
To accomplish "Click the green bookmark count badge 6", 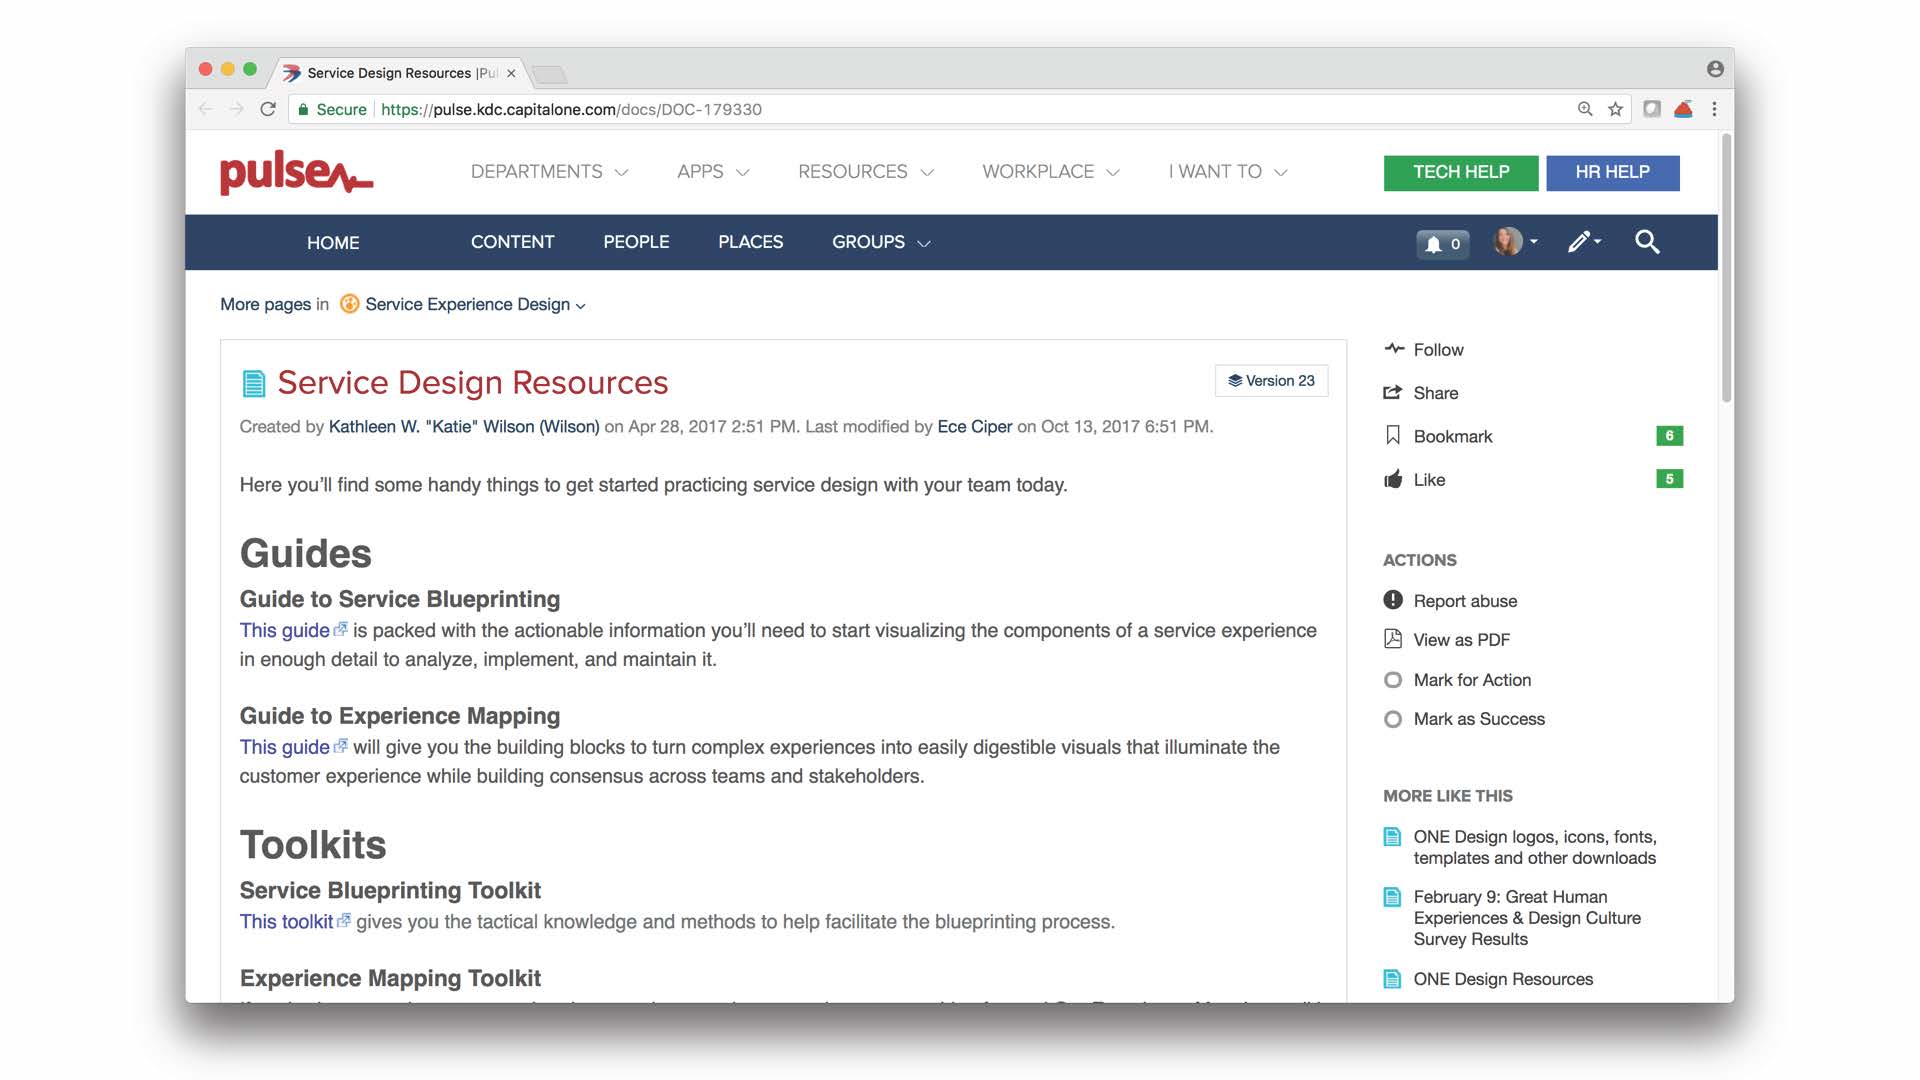I will point(1669,436).
